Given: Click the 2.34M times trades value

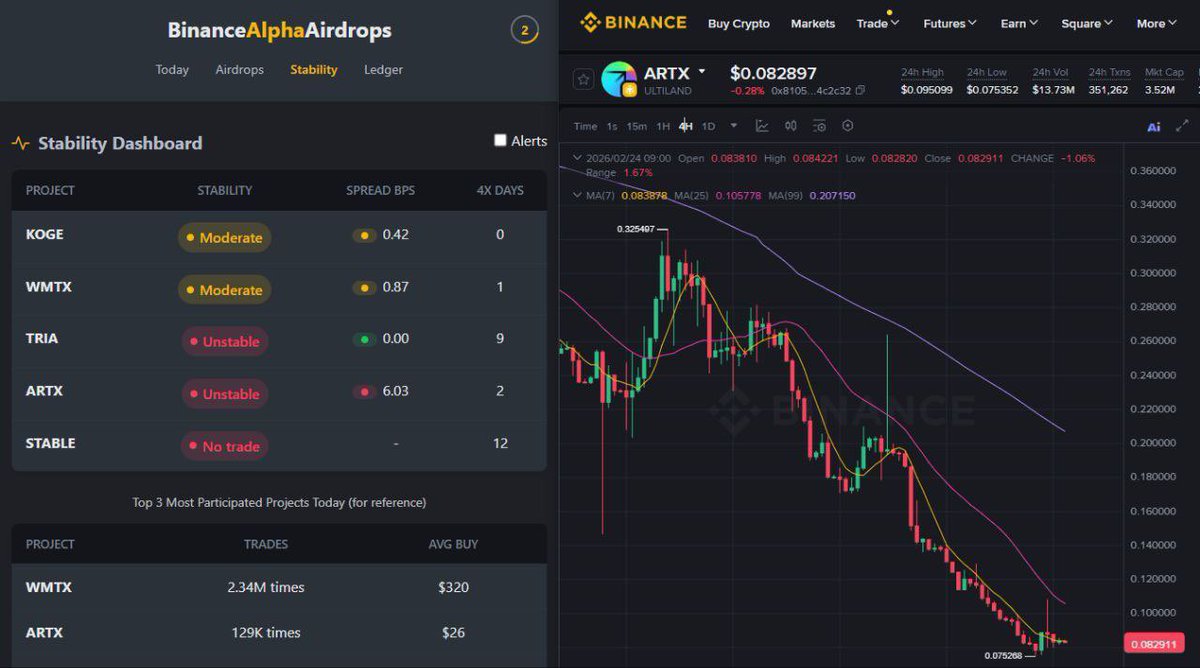Looking at the screenshot, I should click(x=265, y=587).
